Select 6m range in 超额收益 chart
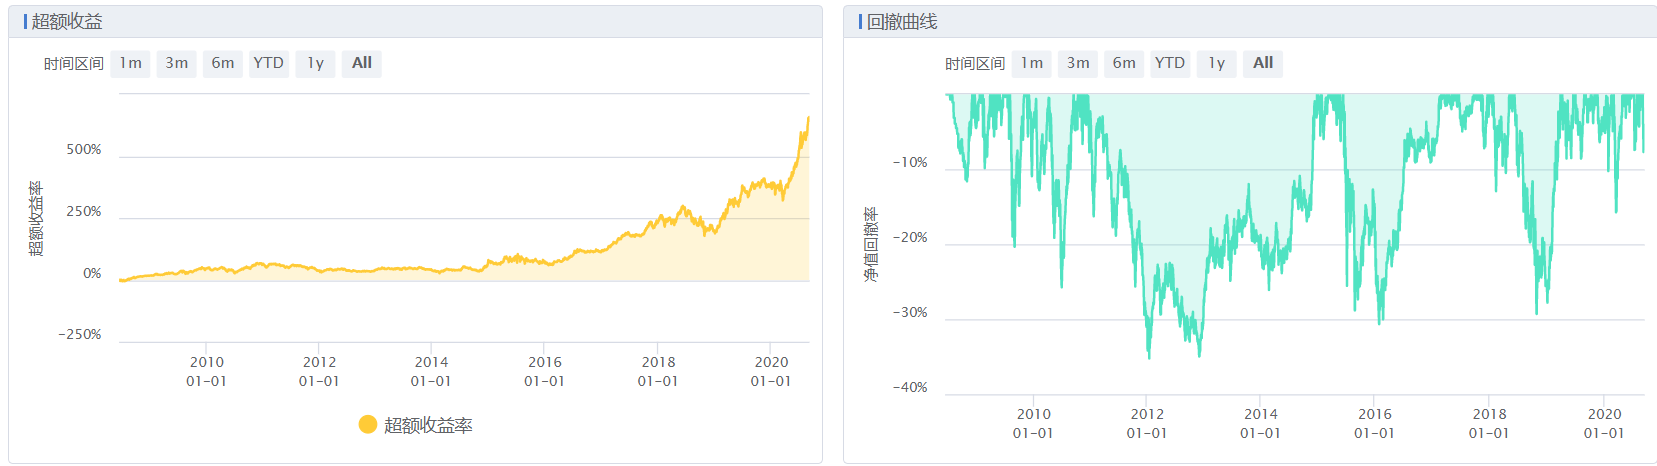 222,63
